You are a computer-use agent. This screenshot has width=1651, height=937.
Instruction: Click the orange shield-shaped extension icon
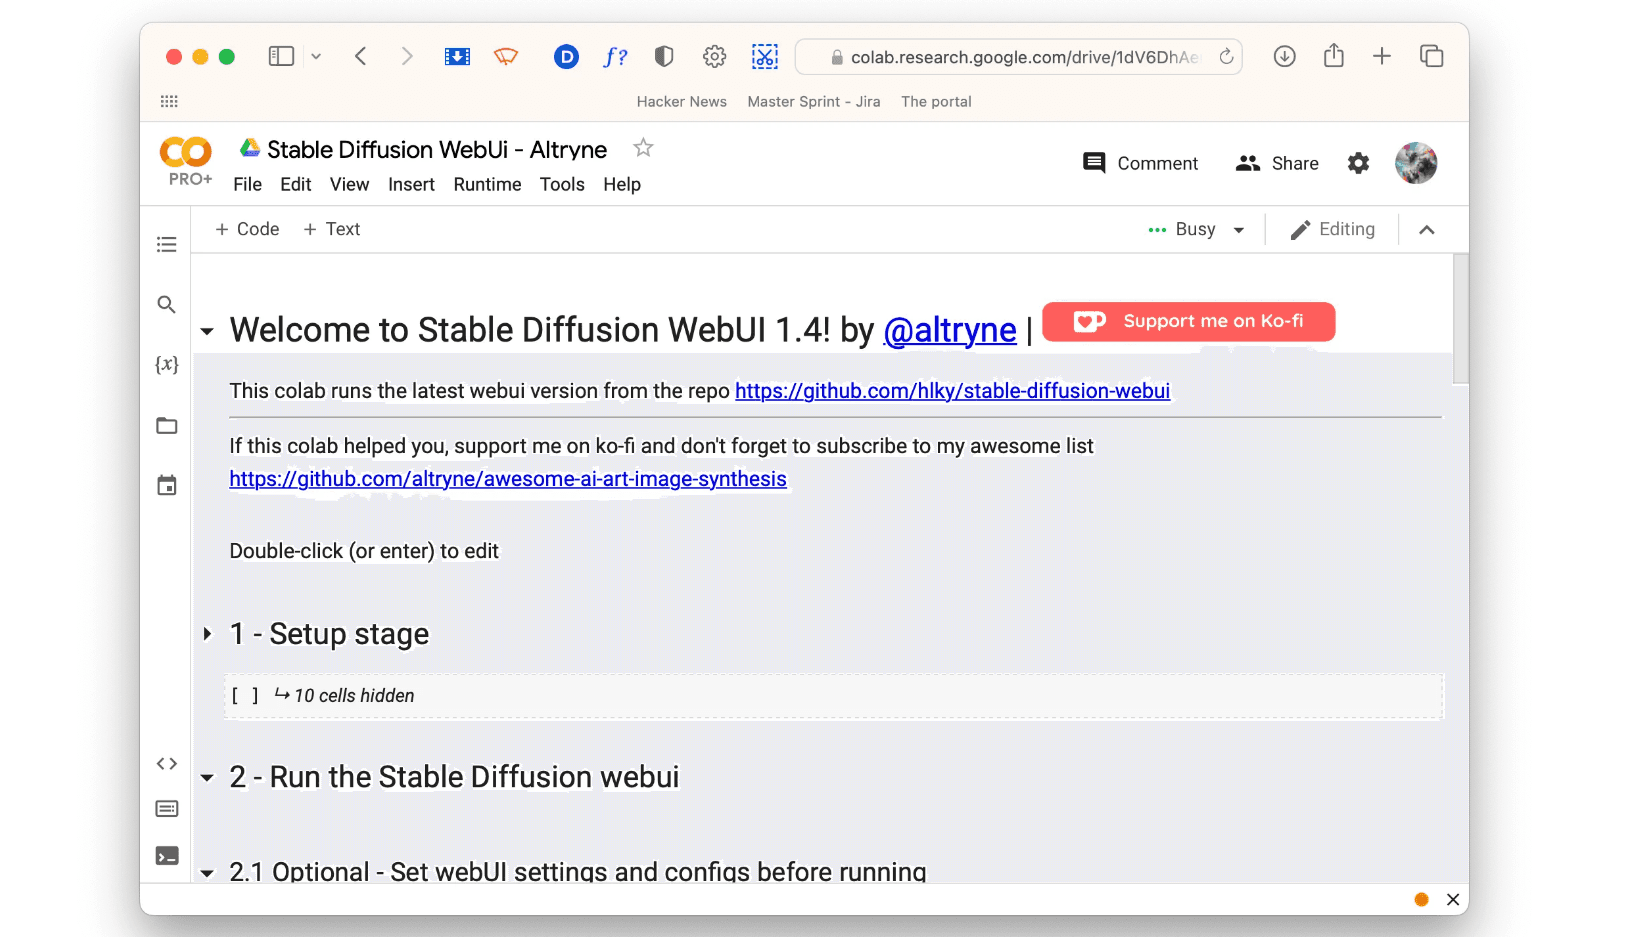[506, 57]
